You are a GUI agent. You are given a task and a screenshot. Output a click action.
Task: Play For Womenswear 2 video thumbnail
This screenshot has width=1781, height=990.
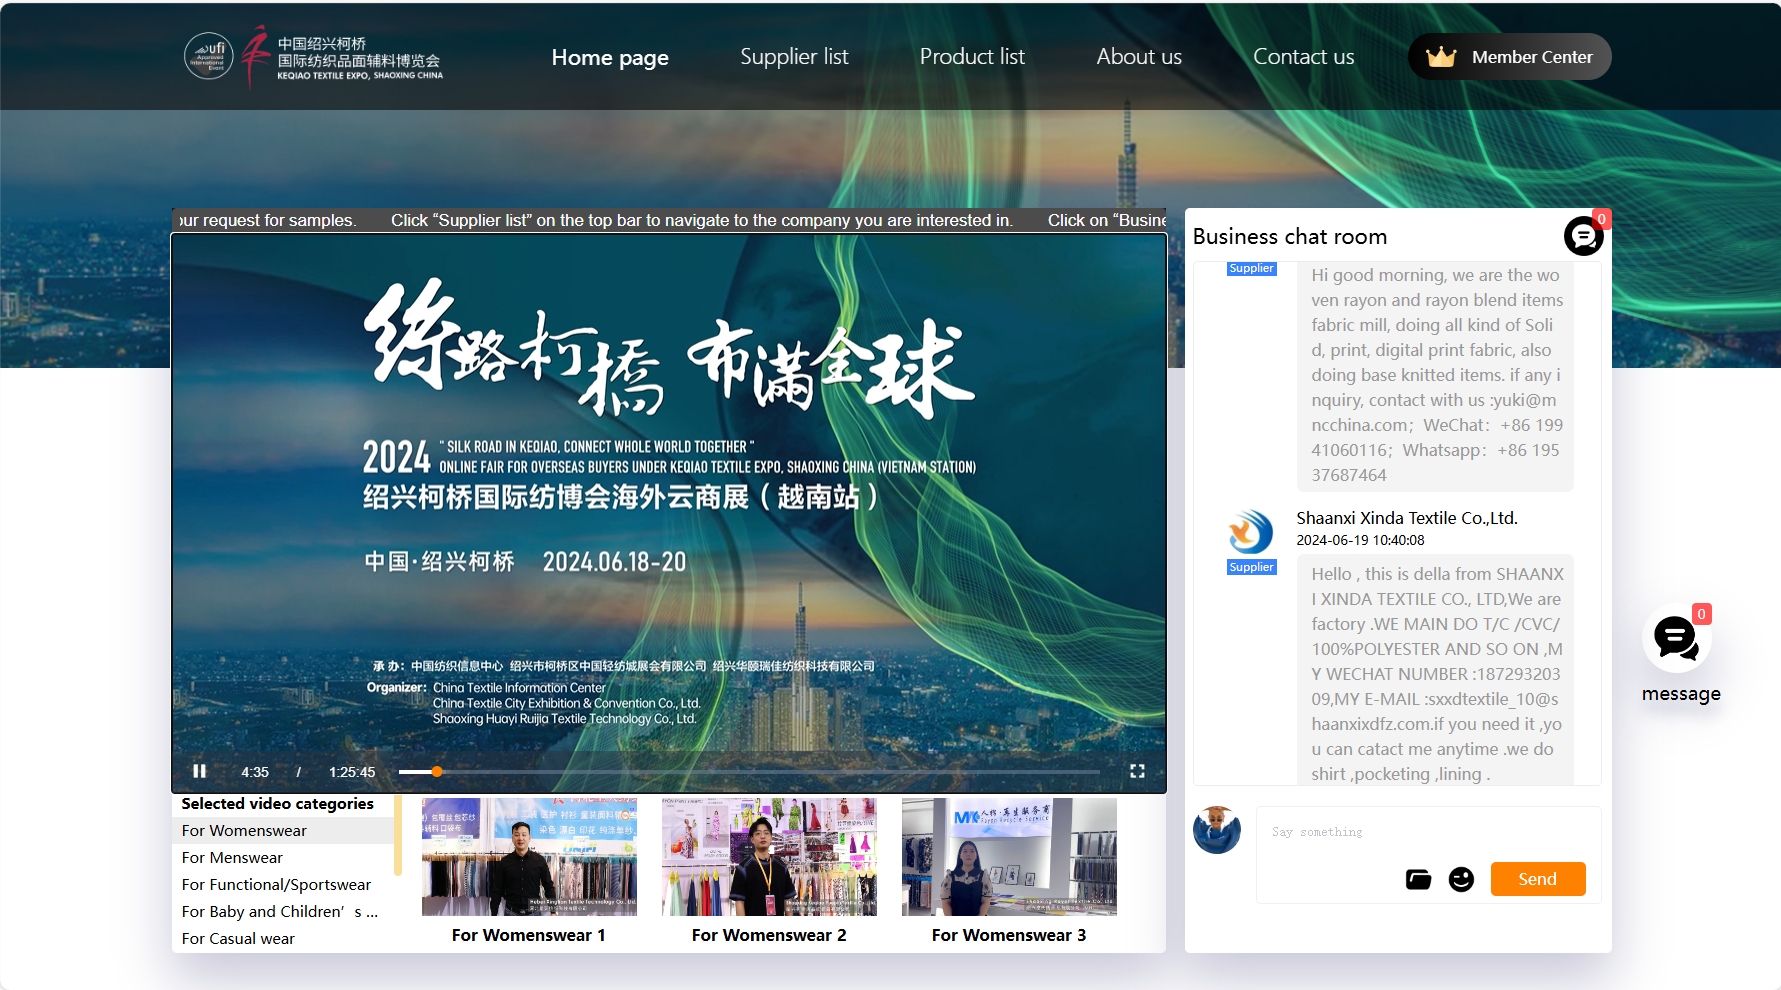[769, 857]
